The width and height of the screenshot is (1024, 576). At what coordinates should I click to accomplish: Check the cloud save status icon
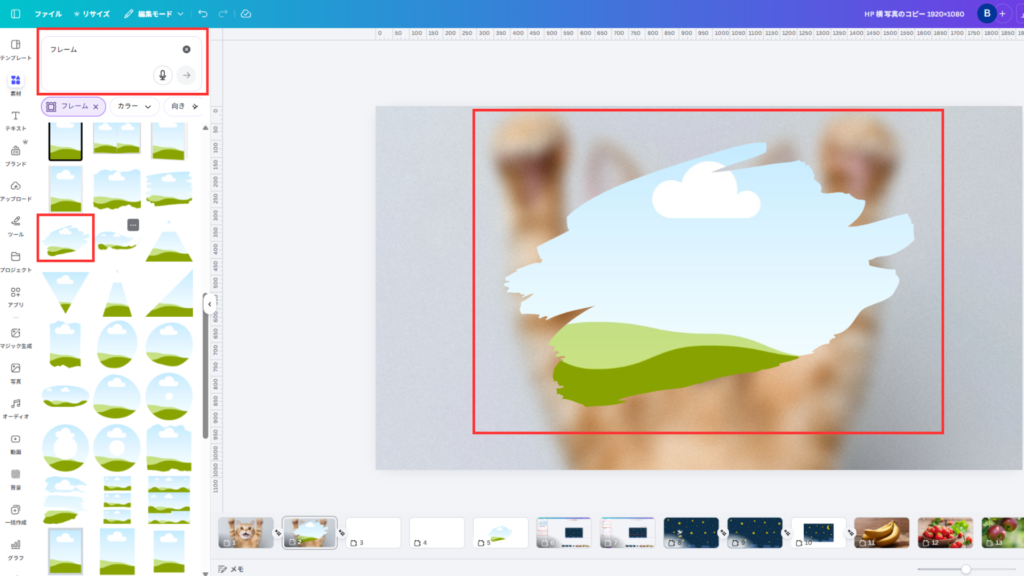(x=246, y=14)
